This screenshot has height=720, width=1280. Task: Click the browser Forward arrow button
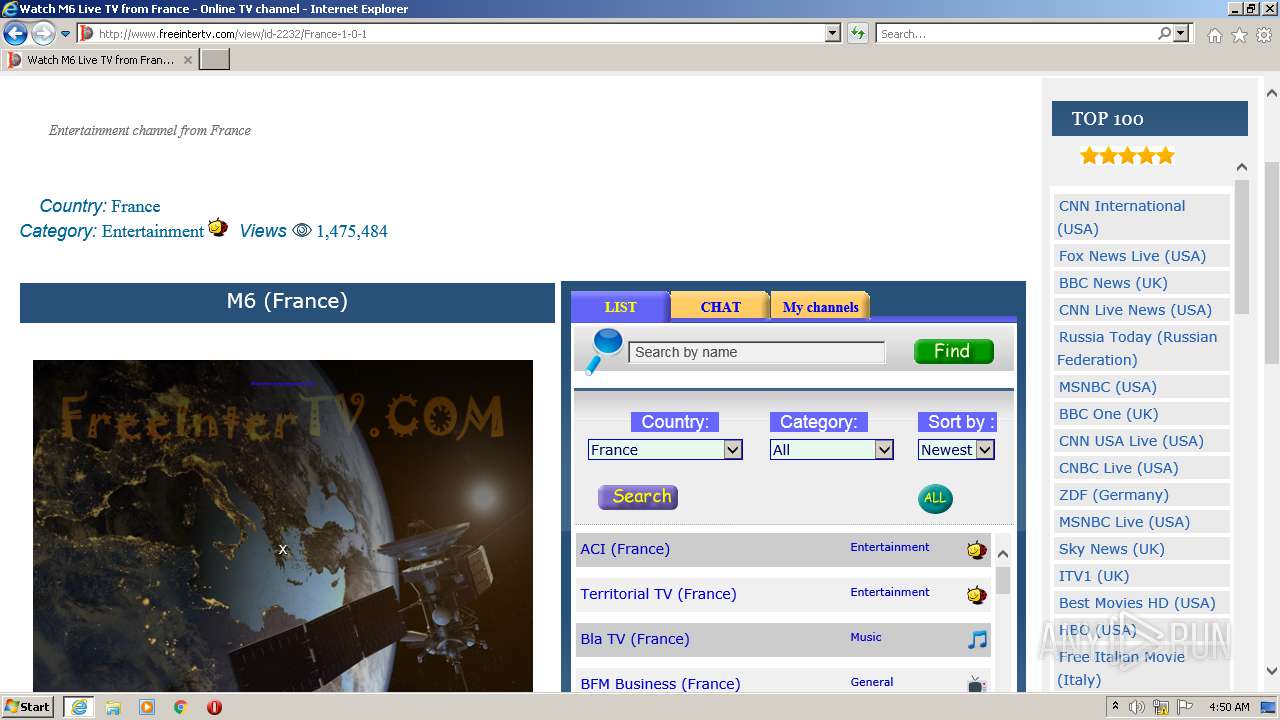[x=43, y=33]
